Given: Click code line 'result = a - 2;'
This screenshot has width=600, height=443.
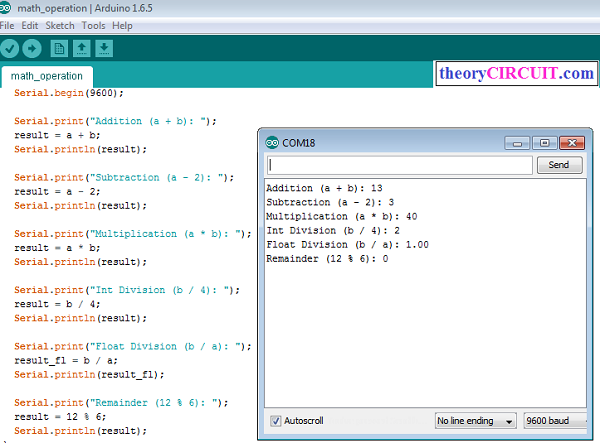Looking at the screenshot, I should click(x=57, y=192).
